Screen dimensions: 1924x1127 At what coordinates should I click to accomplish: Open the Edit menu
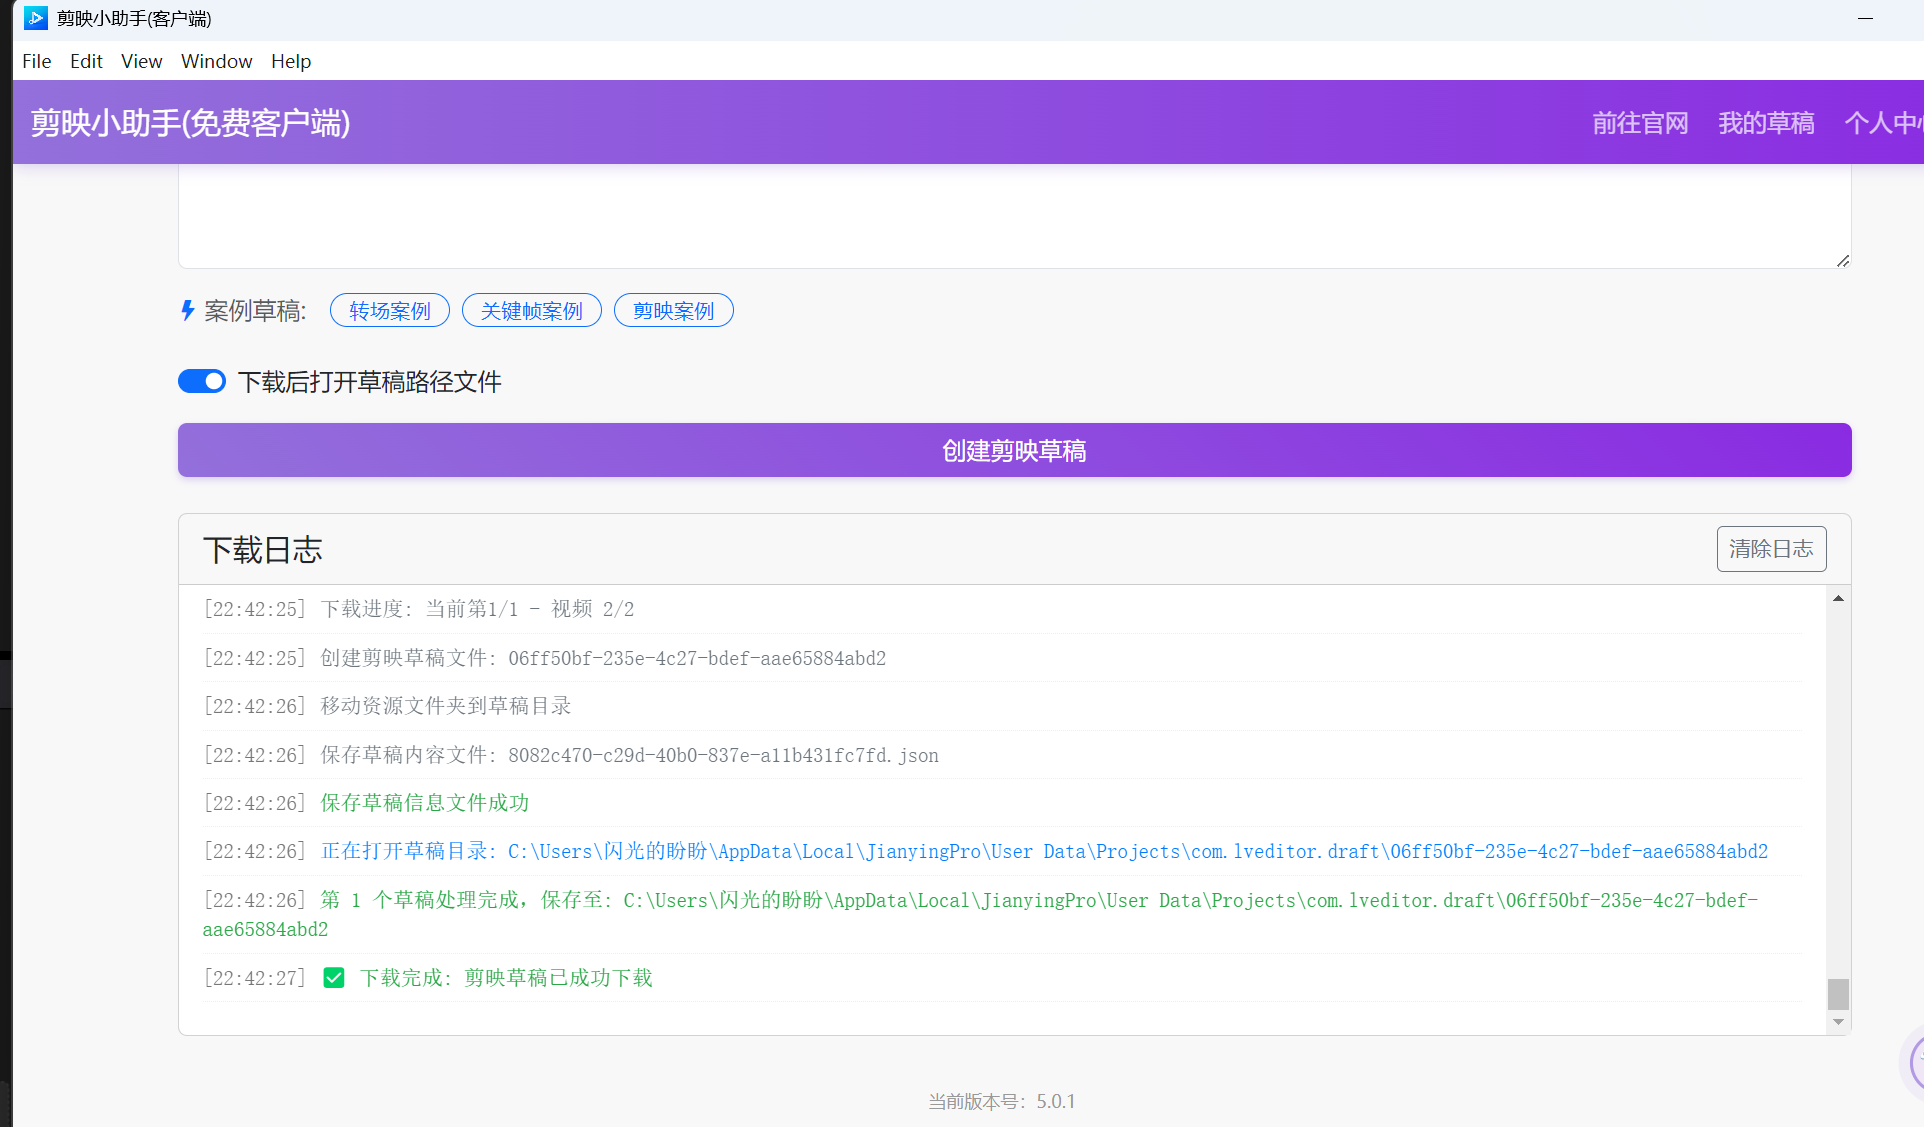coord(86,61)
